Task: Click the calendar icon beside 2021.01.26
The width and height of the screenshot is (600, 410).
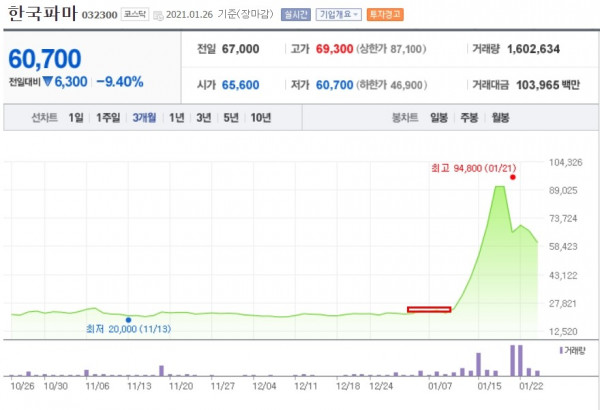Action: (x=158, y=15)
